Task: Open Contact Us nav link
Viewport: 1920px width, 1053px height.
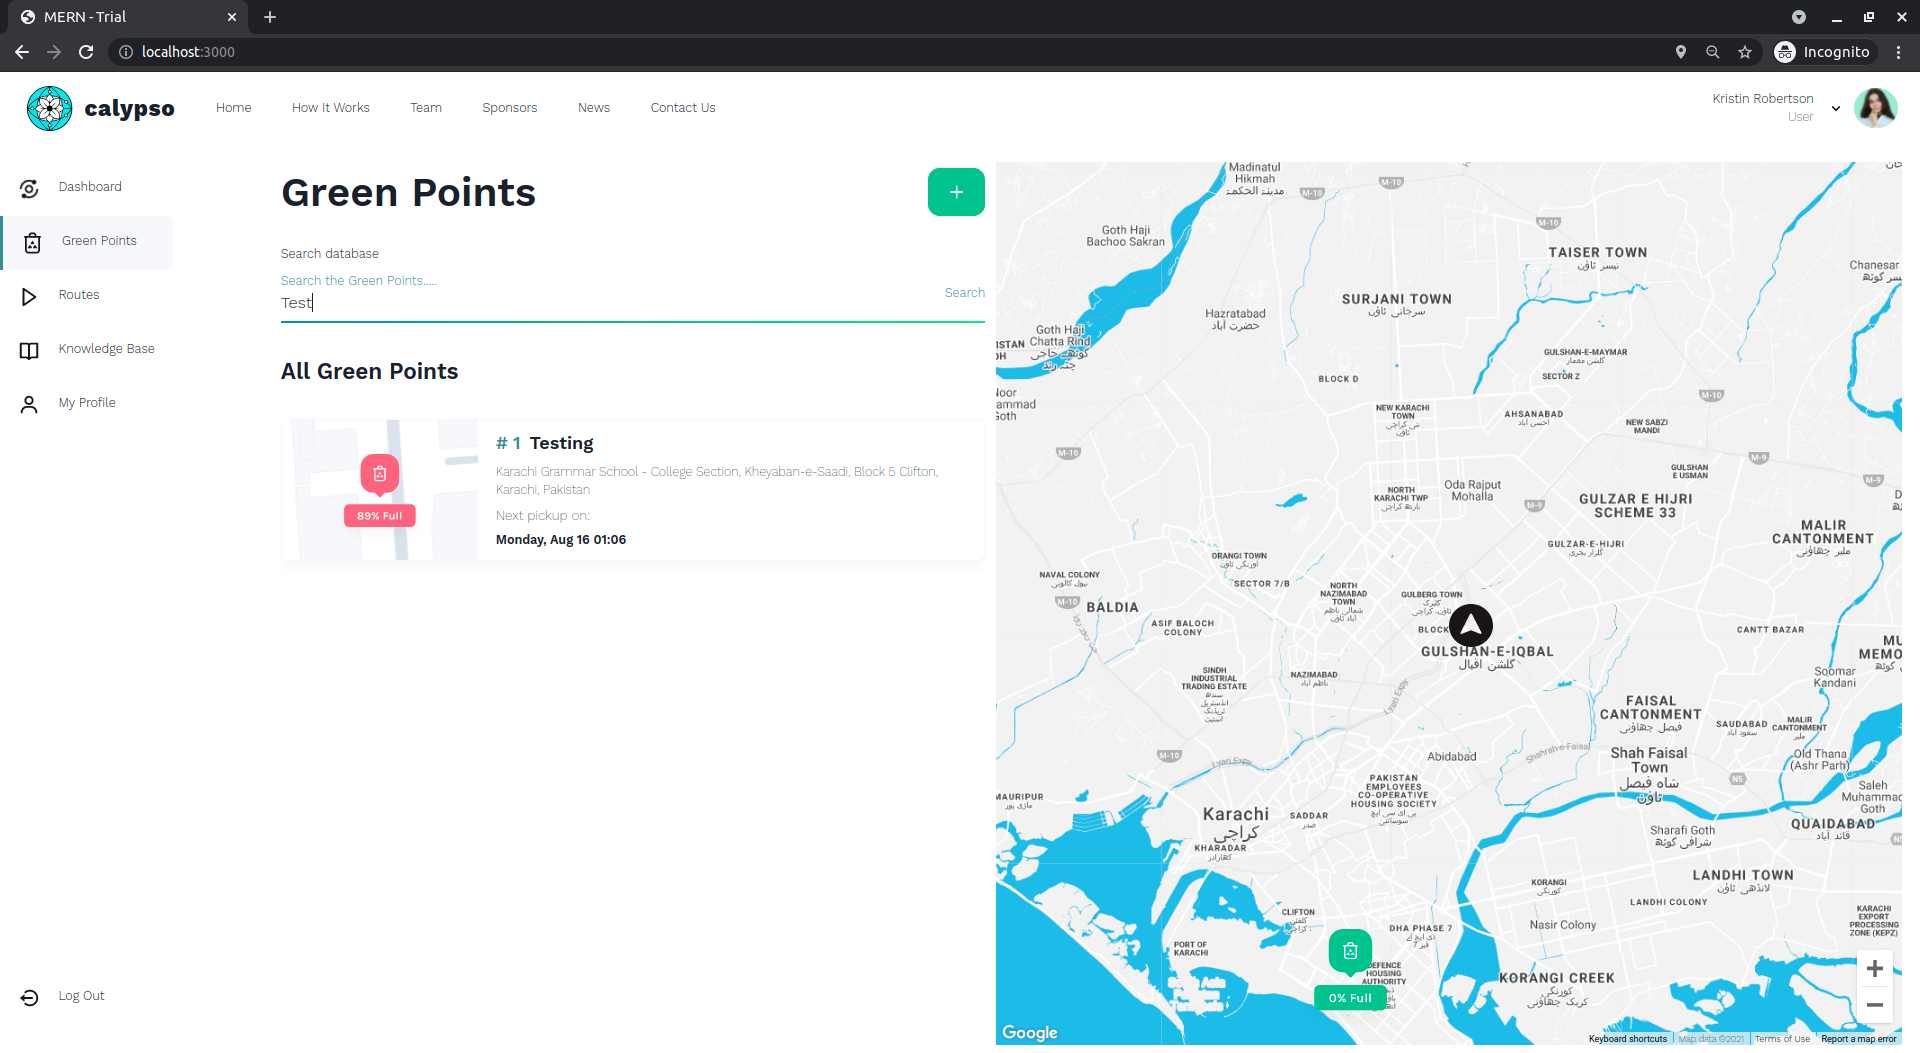Action: (683, 108)
